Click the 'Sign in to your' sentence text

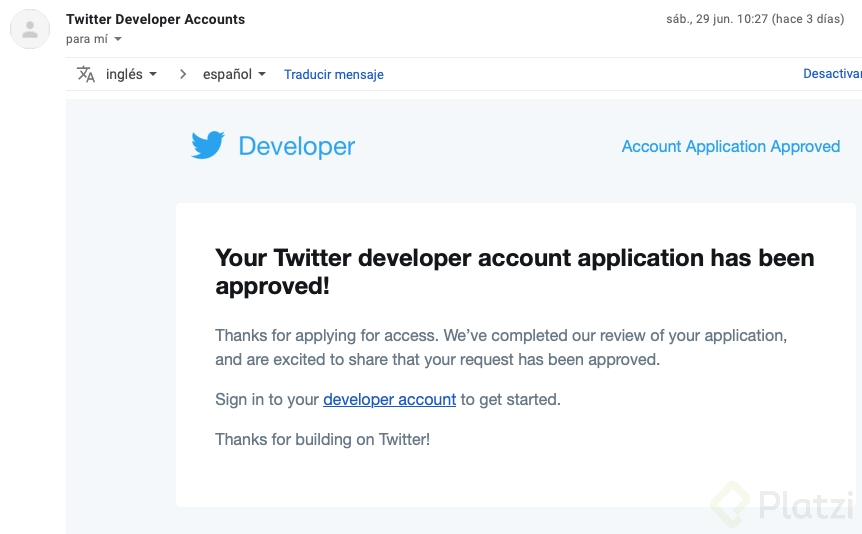267,399
